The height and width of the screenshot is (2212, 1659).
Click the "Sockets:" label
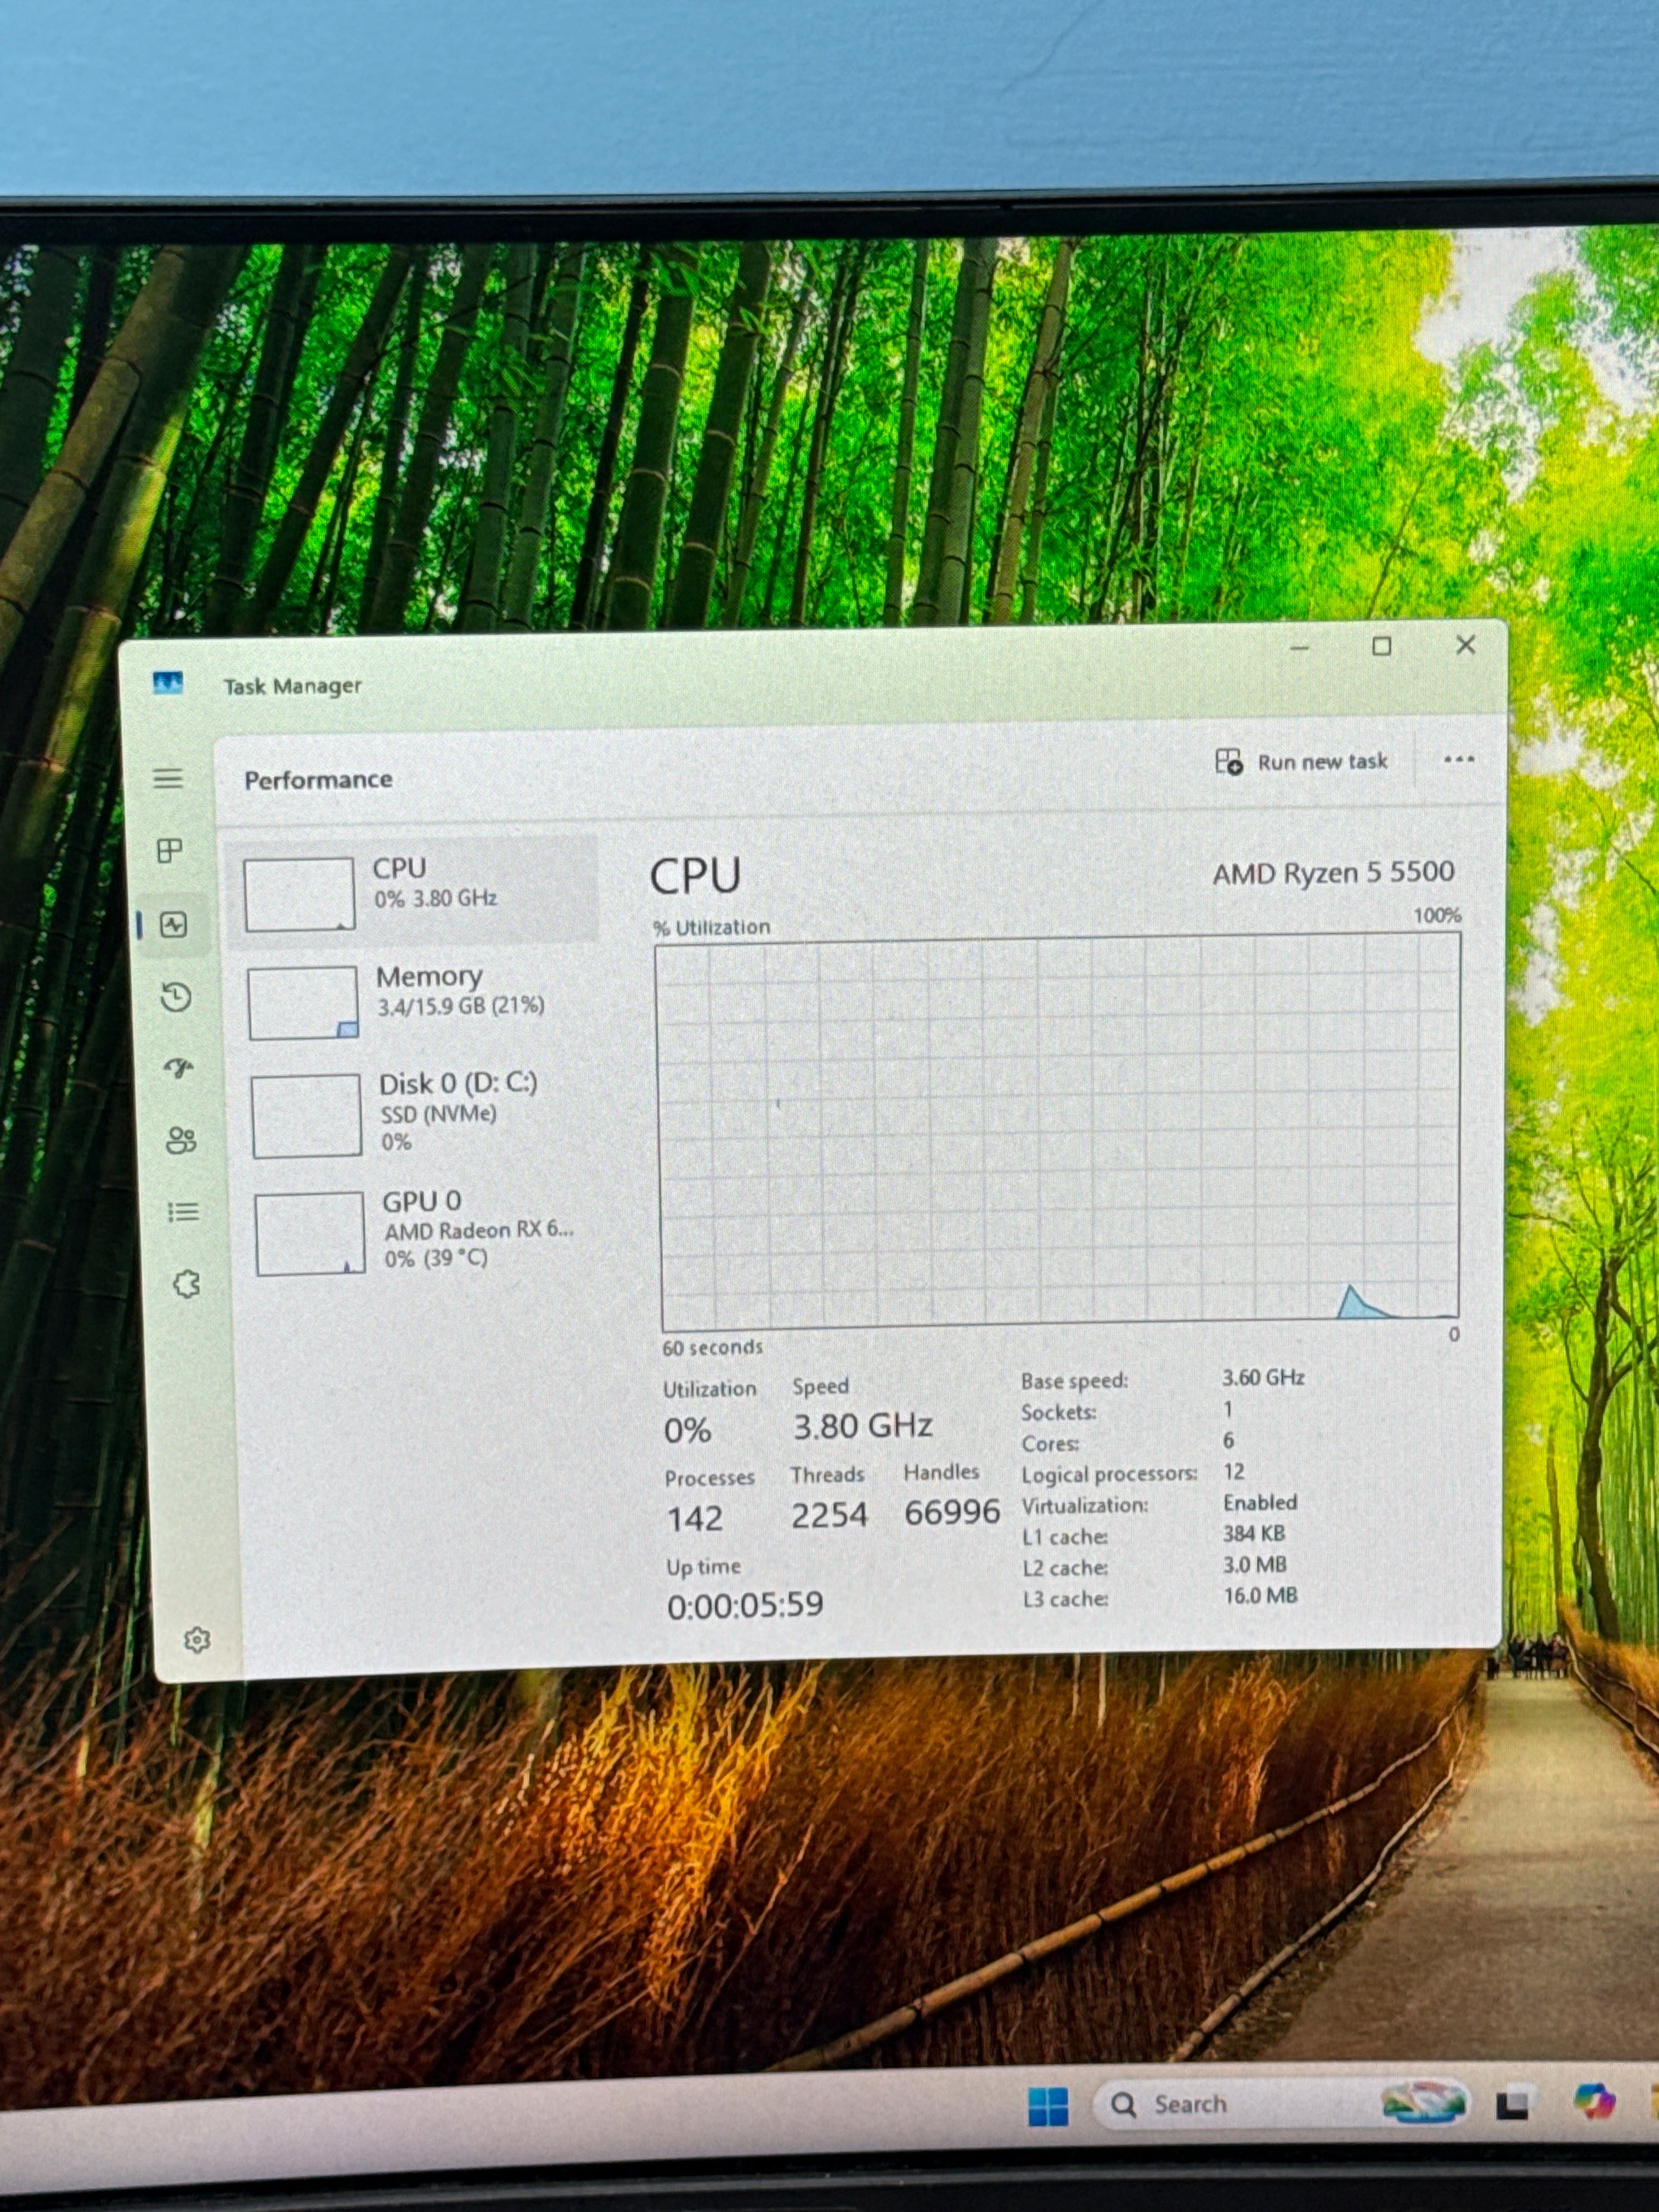click(x=1058, y=1412)
